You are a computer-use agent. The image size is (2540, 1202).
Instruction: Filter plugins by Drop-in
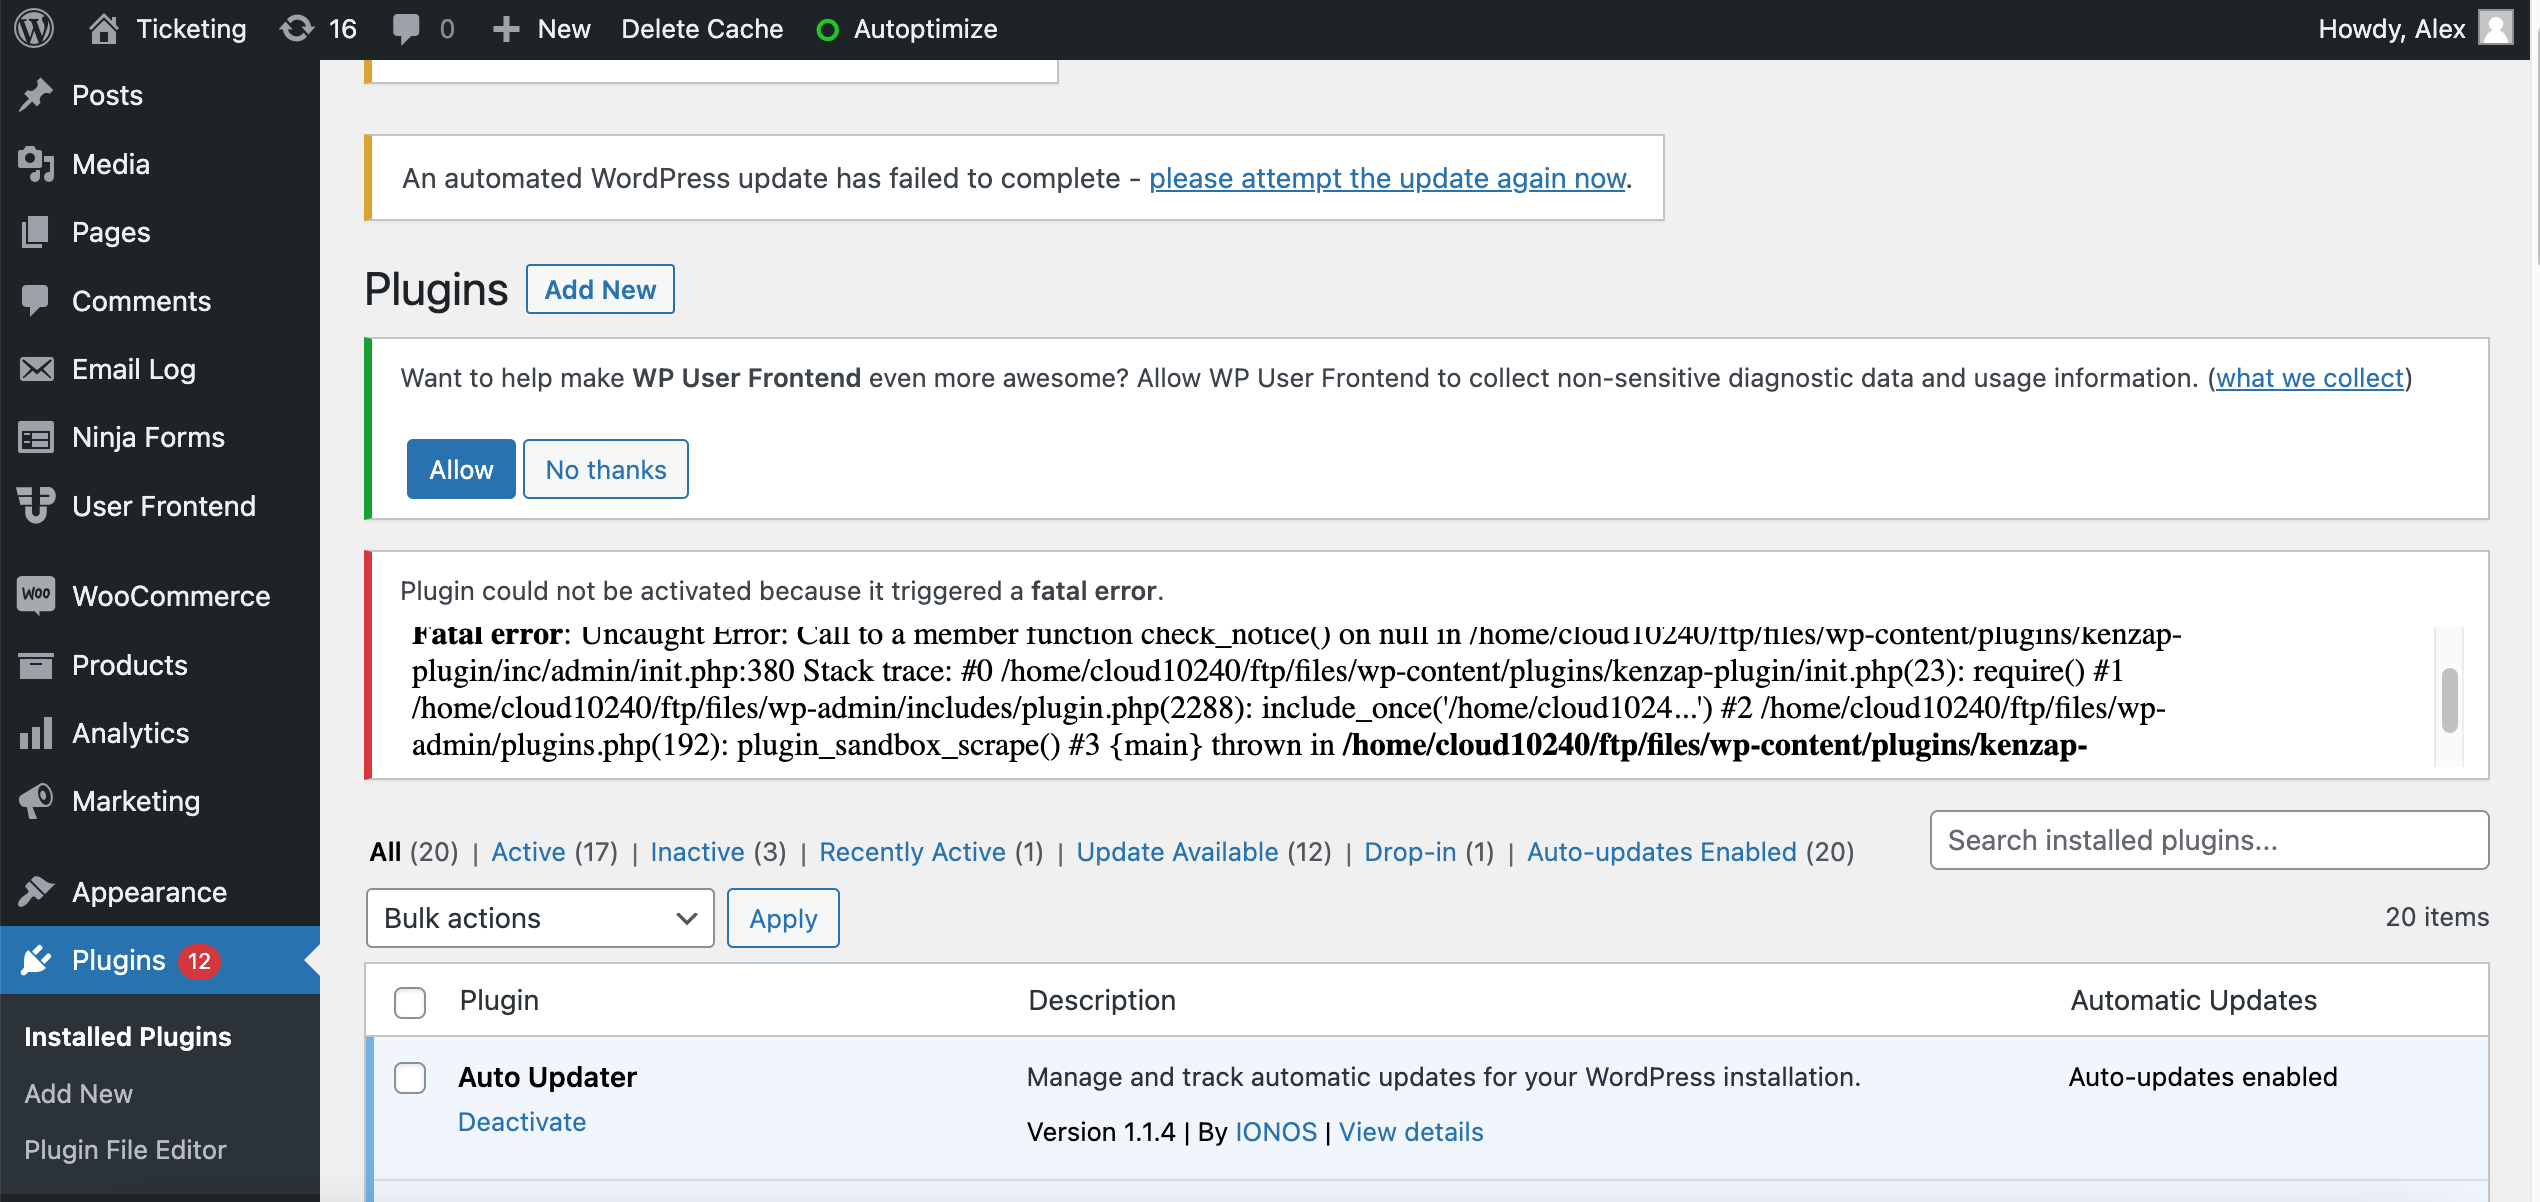click(x=1429, y=852)
